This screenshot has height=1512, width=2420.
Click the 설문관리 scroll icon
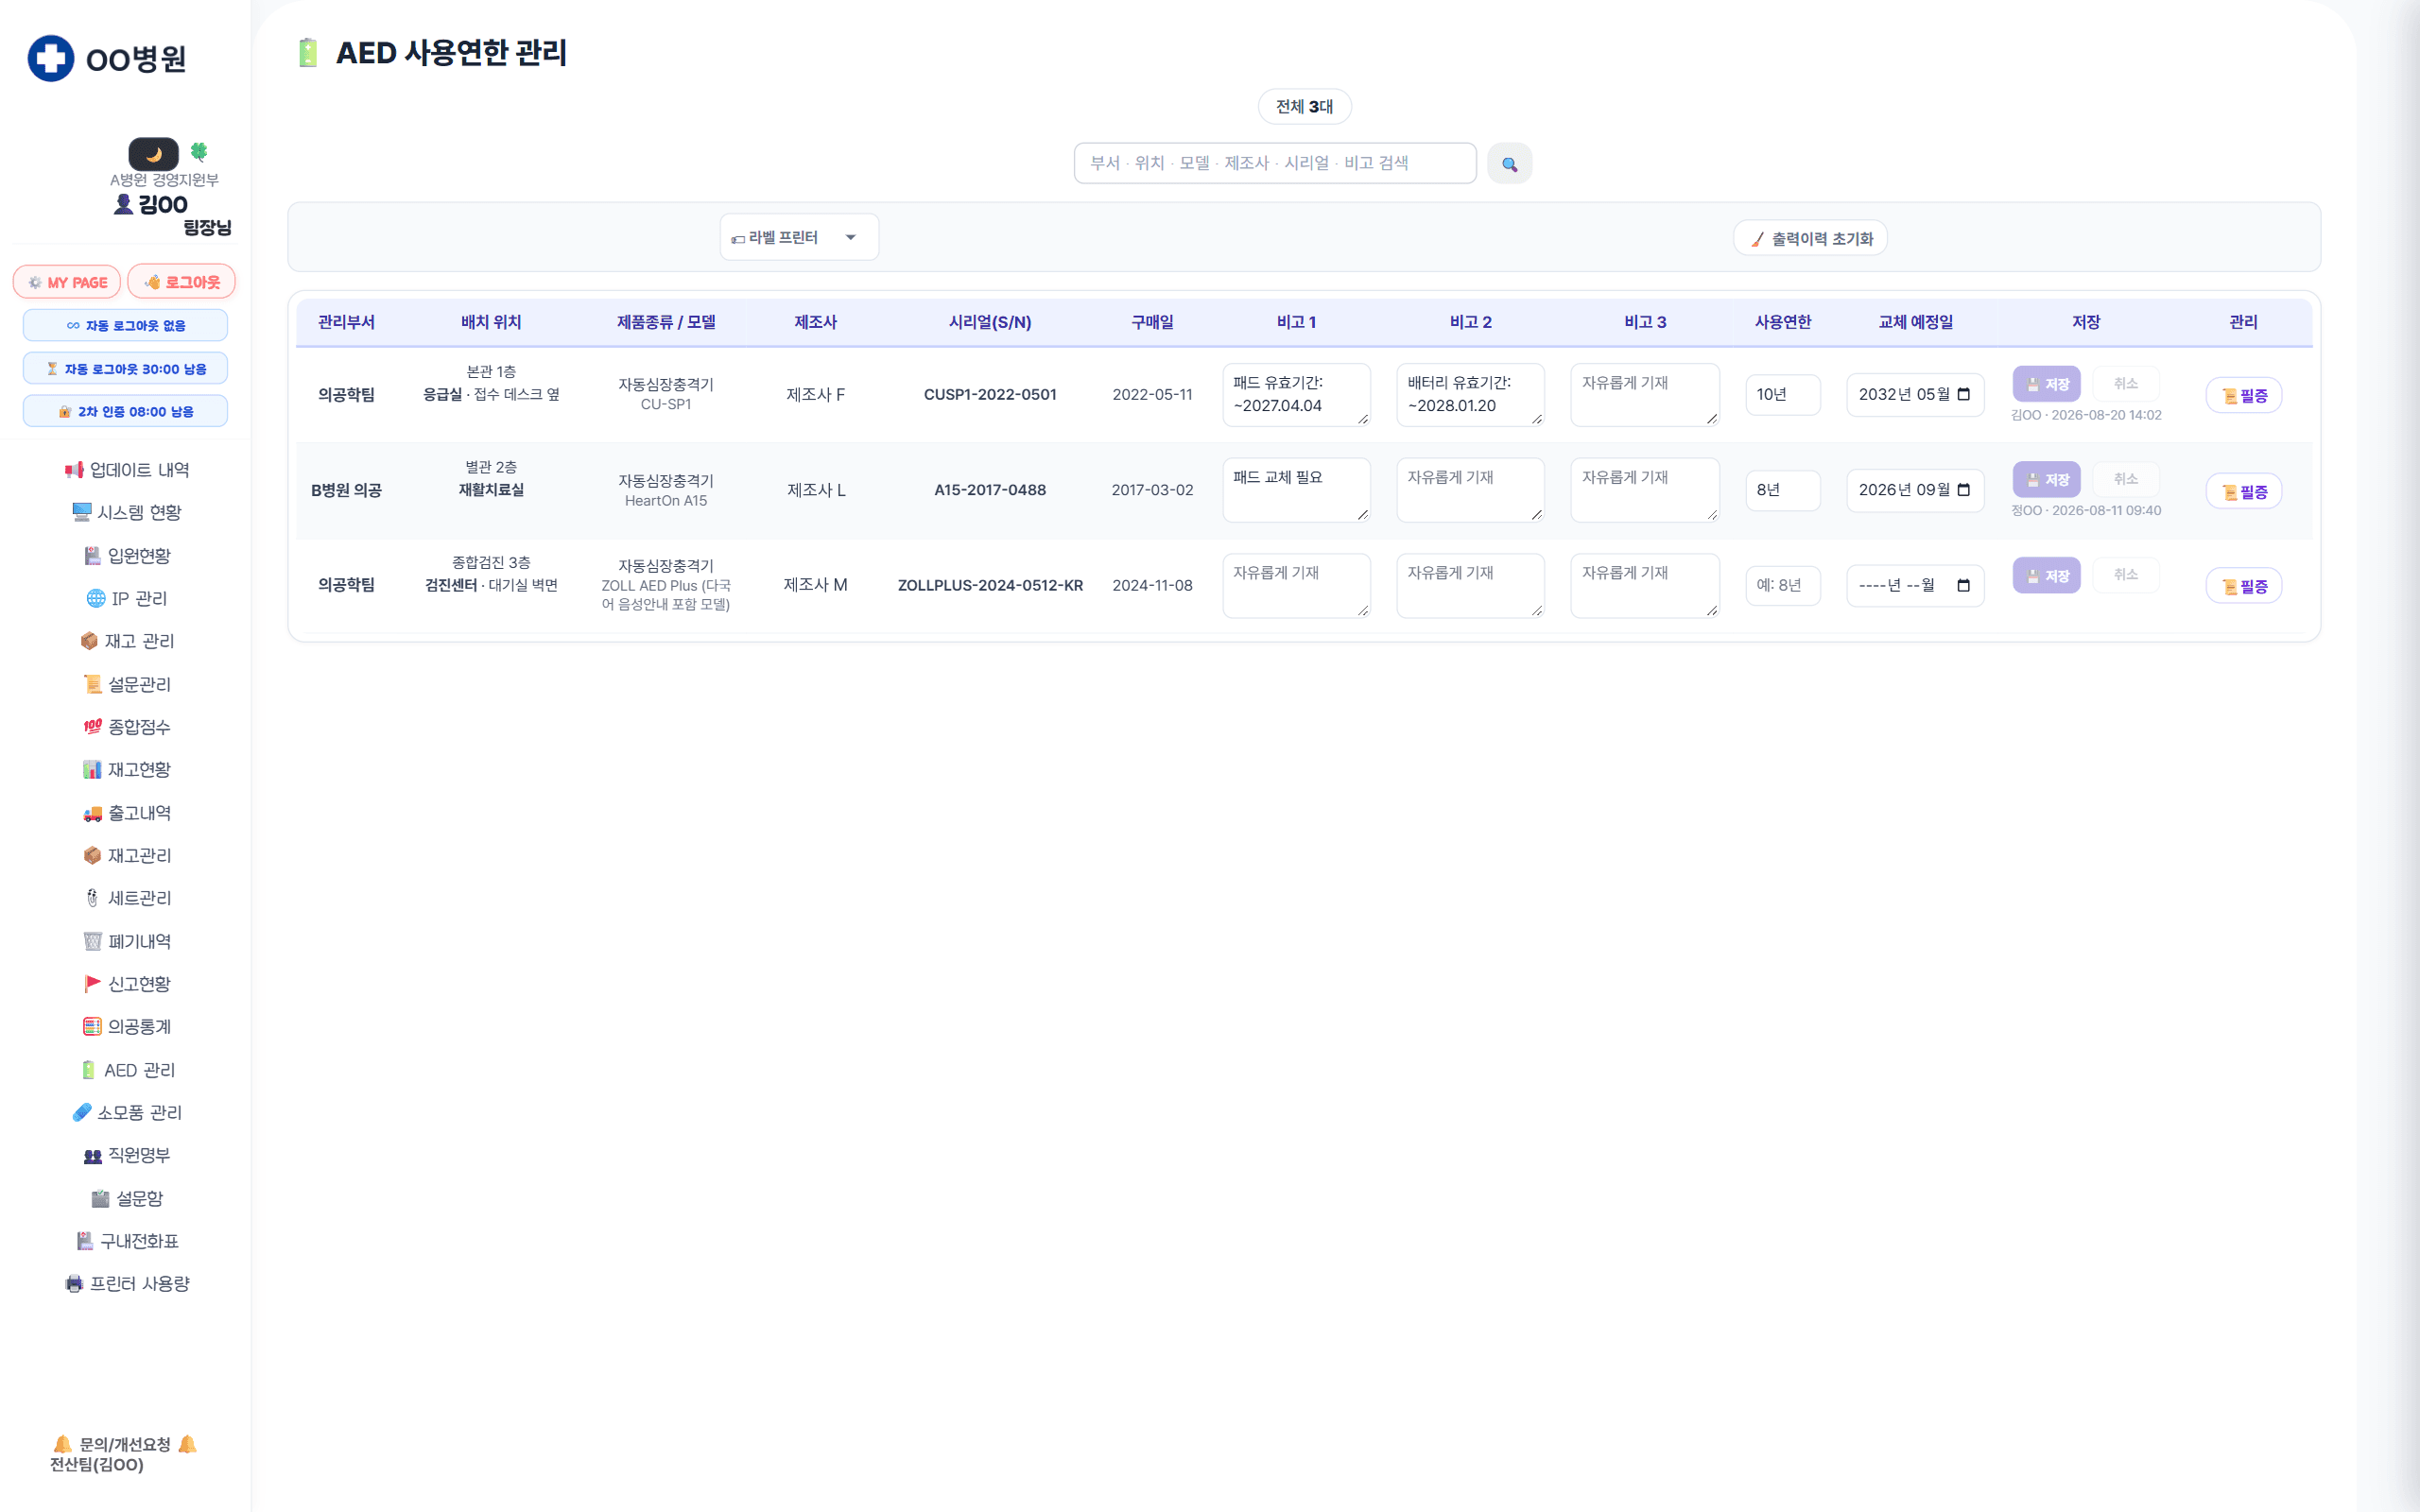coord(93,684)
